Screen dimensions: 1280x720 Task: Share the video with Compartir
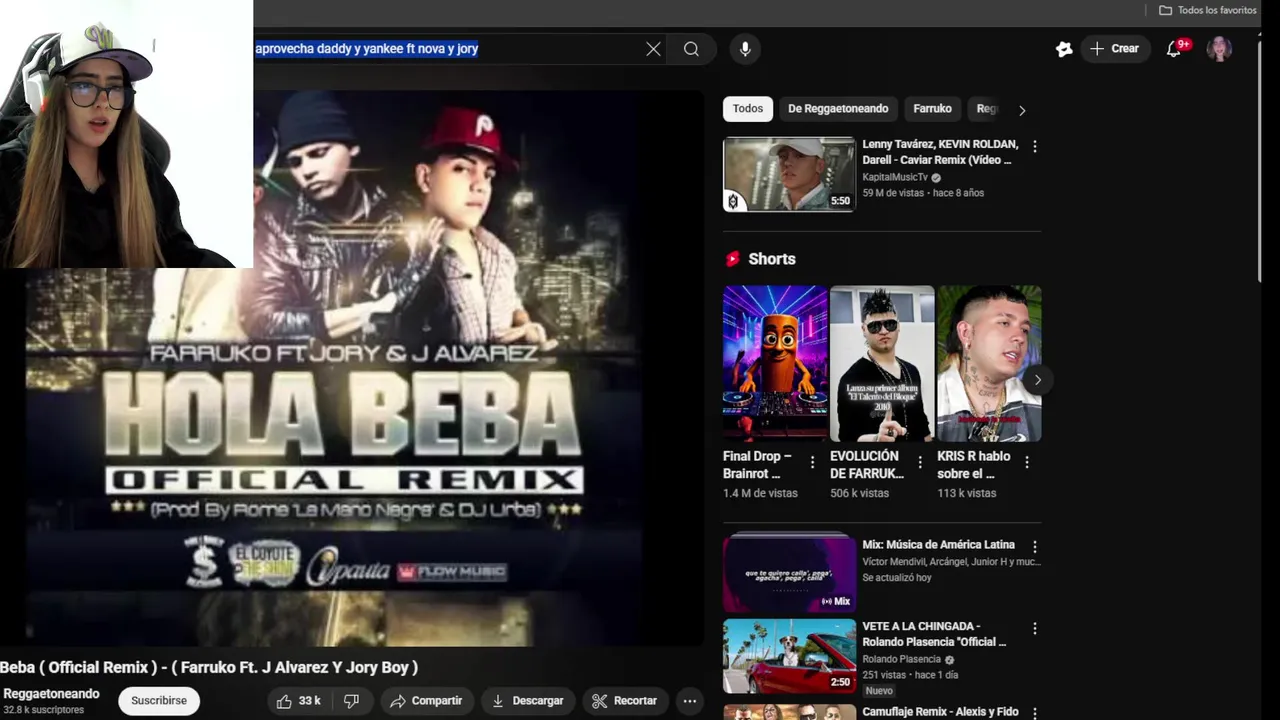tap(426, 701)
